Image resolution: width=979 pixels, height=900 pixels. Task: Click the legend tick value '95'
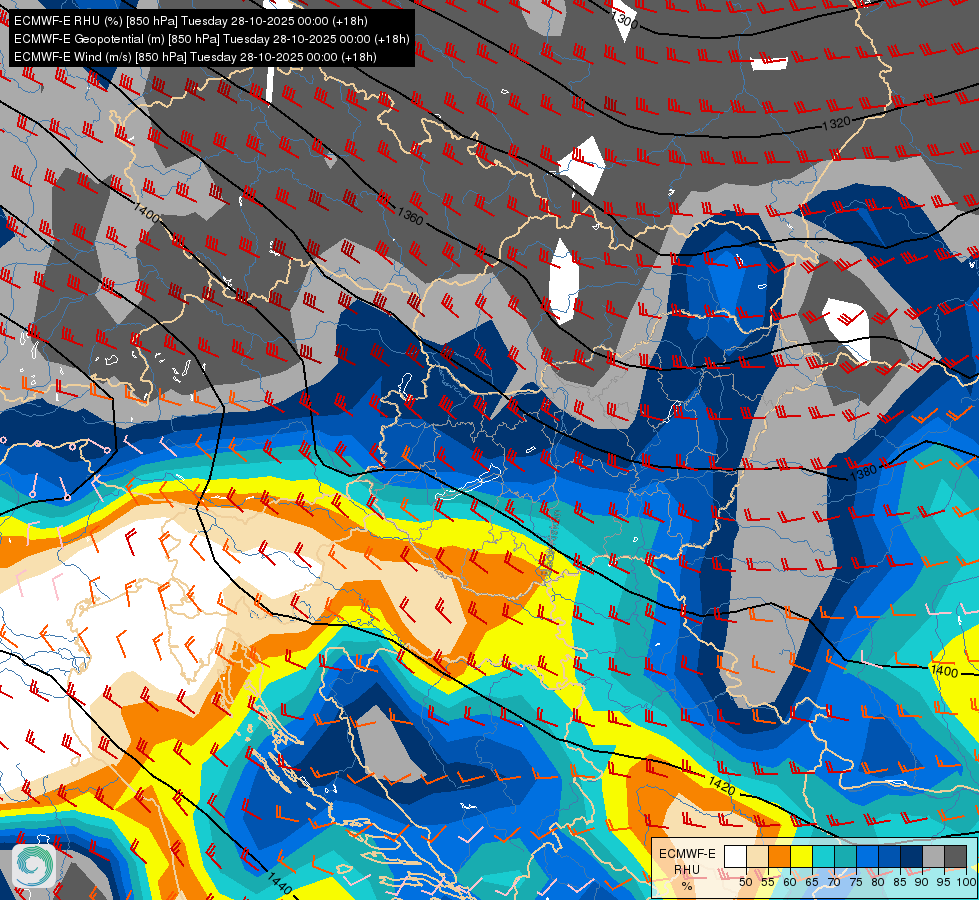[944, 882]
